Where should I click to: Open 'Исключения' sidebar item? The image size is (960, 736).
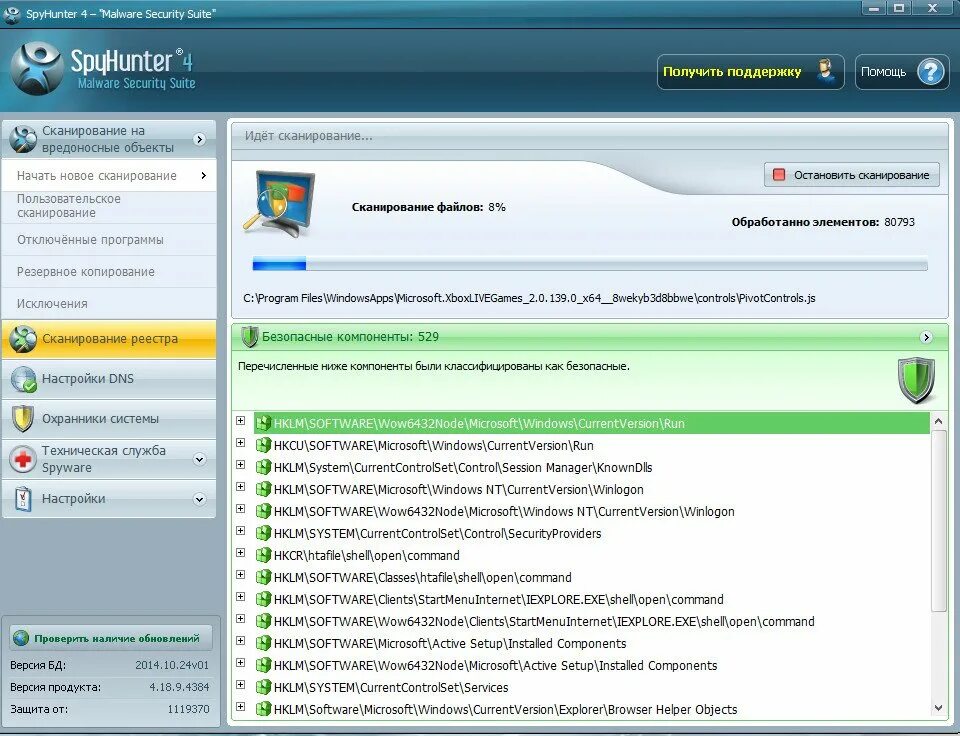pyautogui.click(x=109, y=303)
